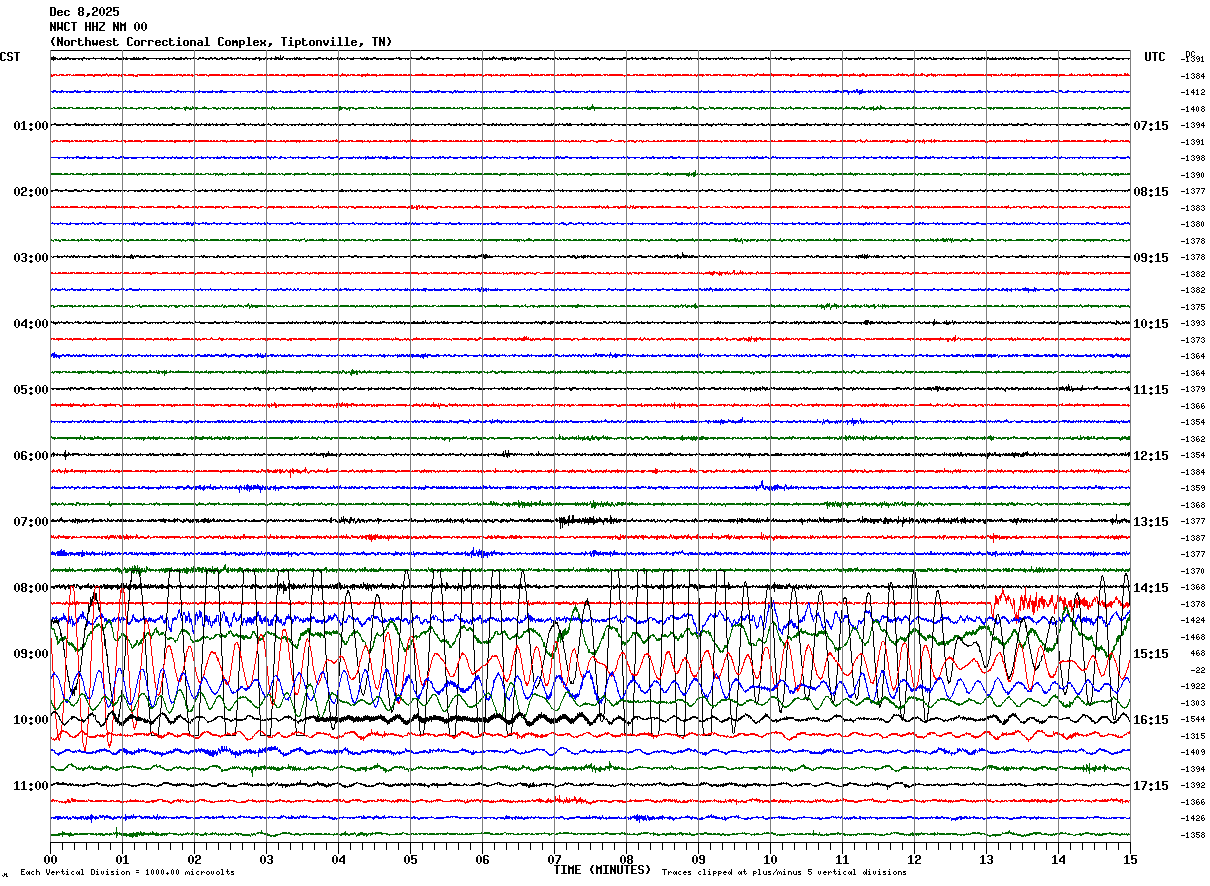Click the traces clipped footnote text
Screen dimensions: 1210x886
[x=783, y=873]
